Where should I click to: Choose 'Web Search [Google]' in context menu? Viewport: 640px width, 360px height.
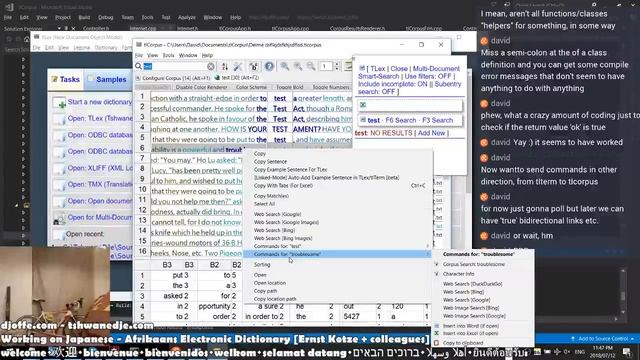(x=277, y=214)
